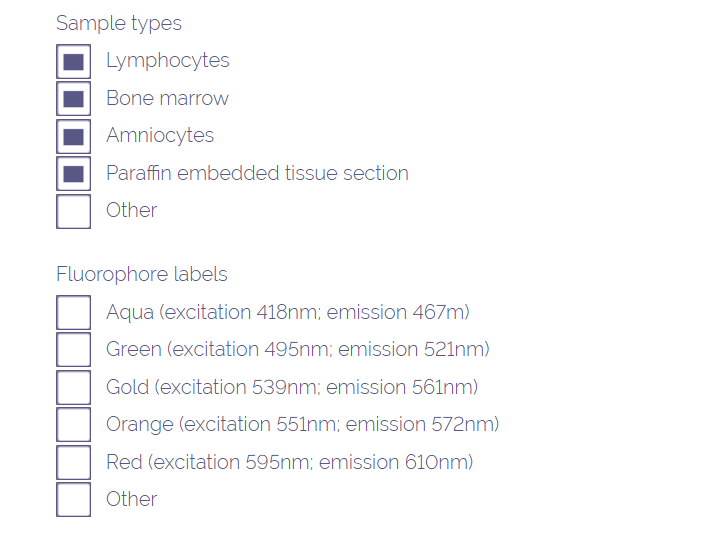Click Orange excitation 551nm label text
Viewport: 702px width, 552px height.
(302, 424)
